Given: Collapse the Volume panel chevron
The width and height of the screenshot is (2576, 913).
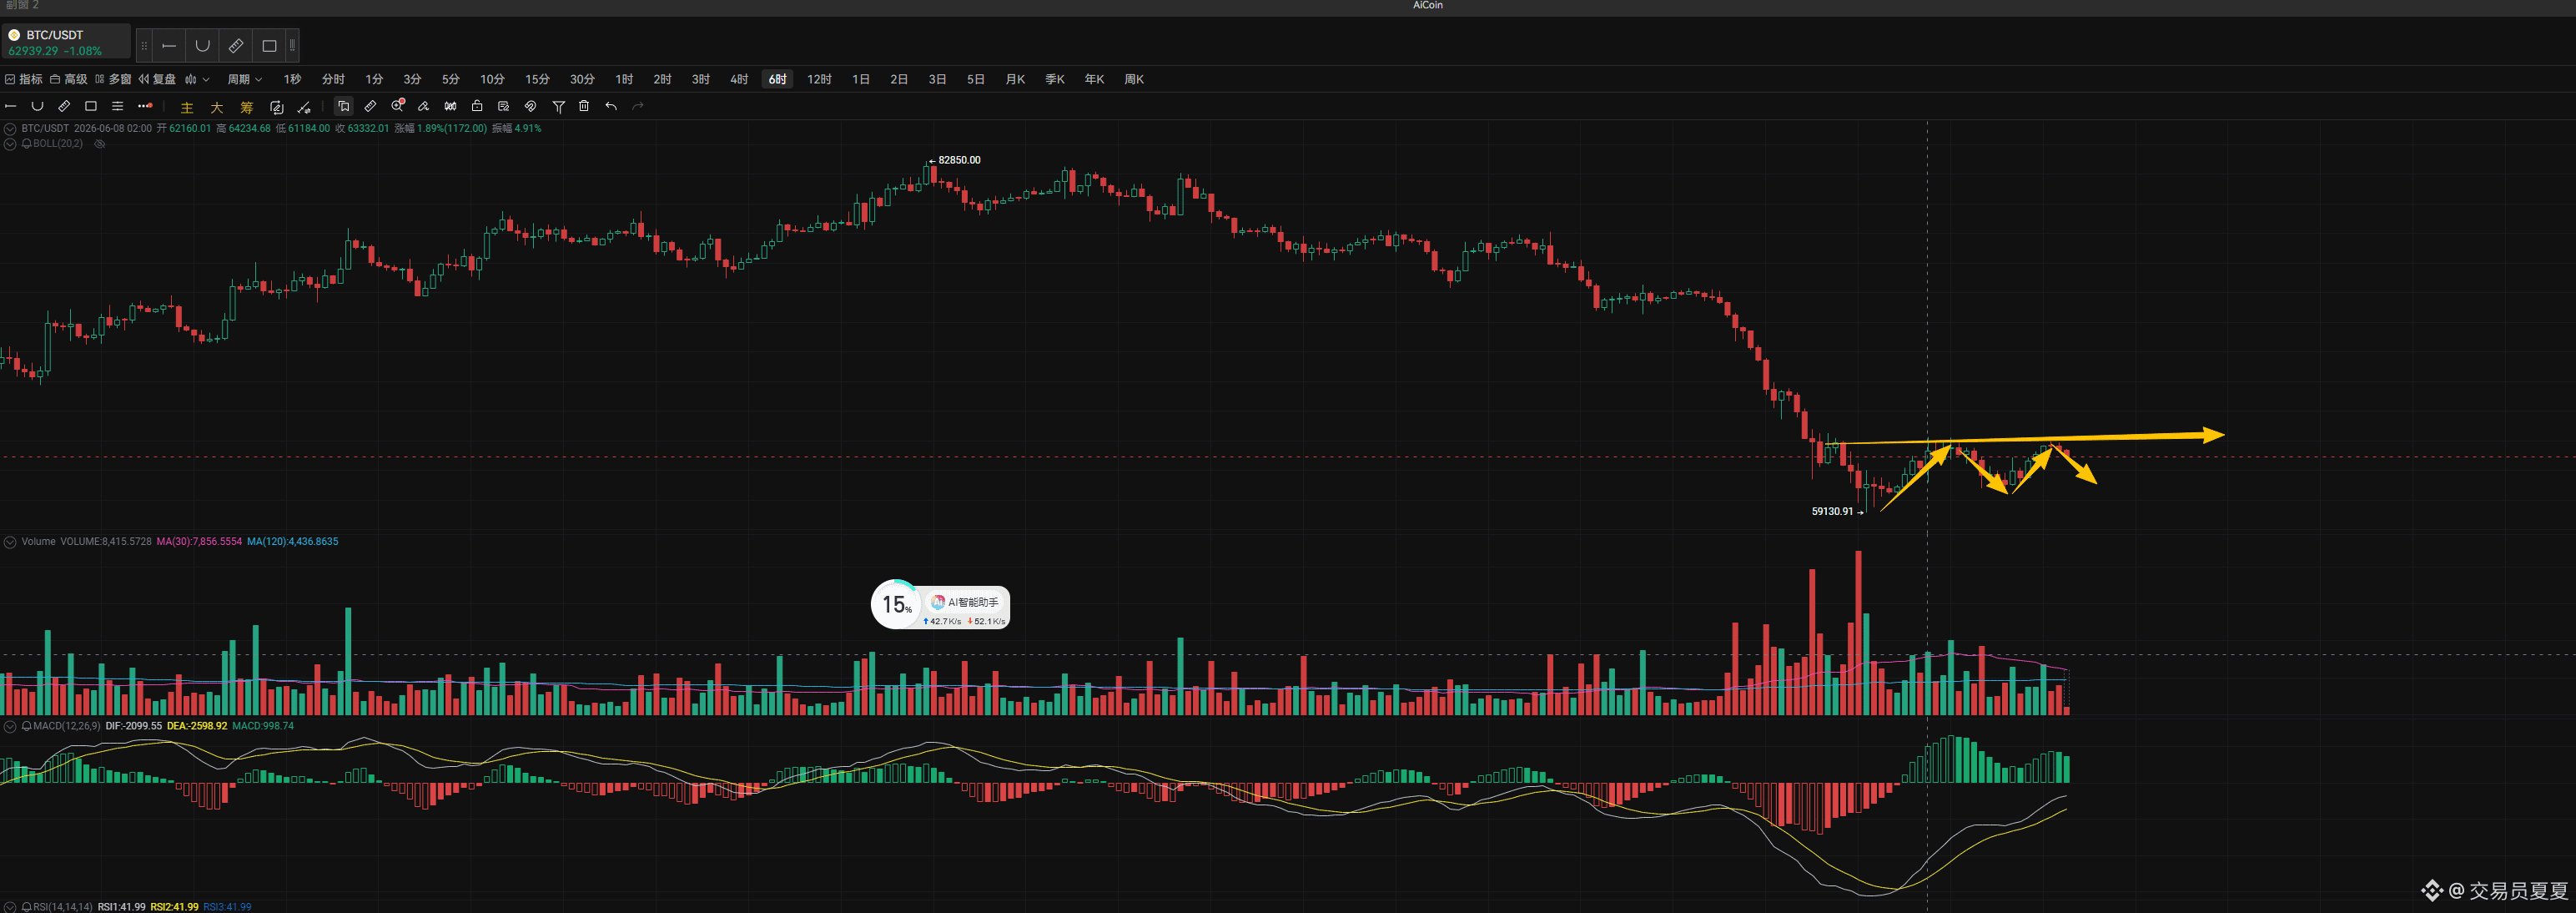Looking at the screenshot, I should coord(10,541).
